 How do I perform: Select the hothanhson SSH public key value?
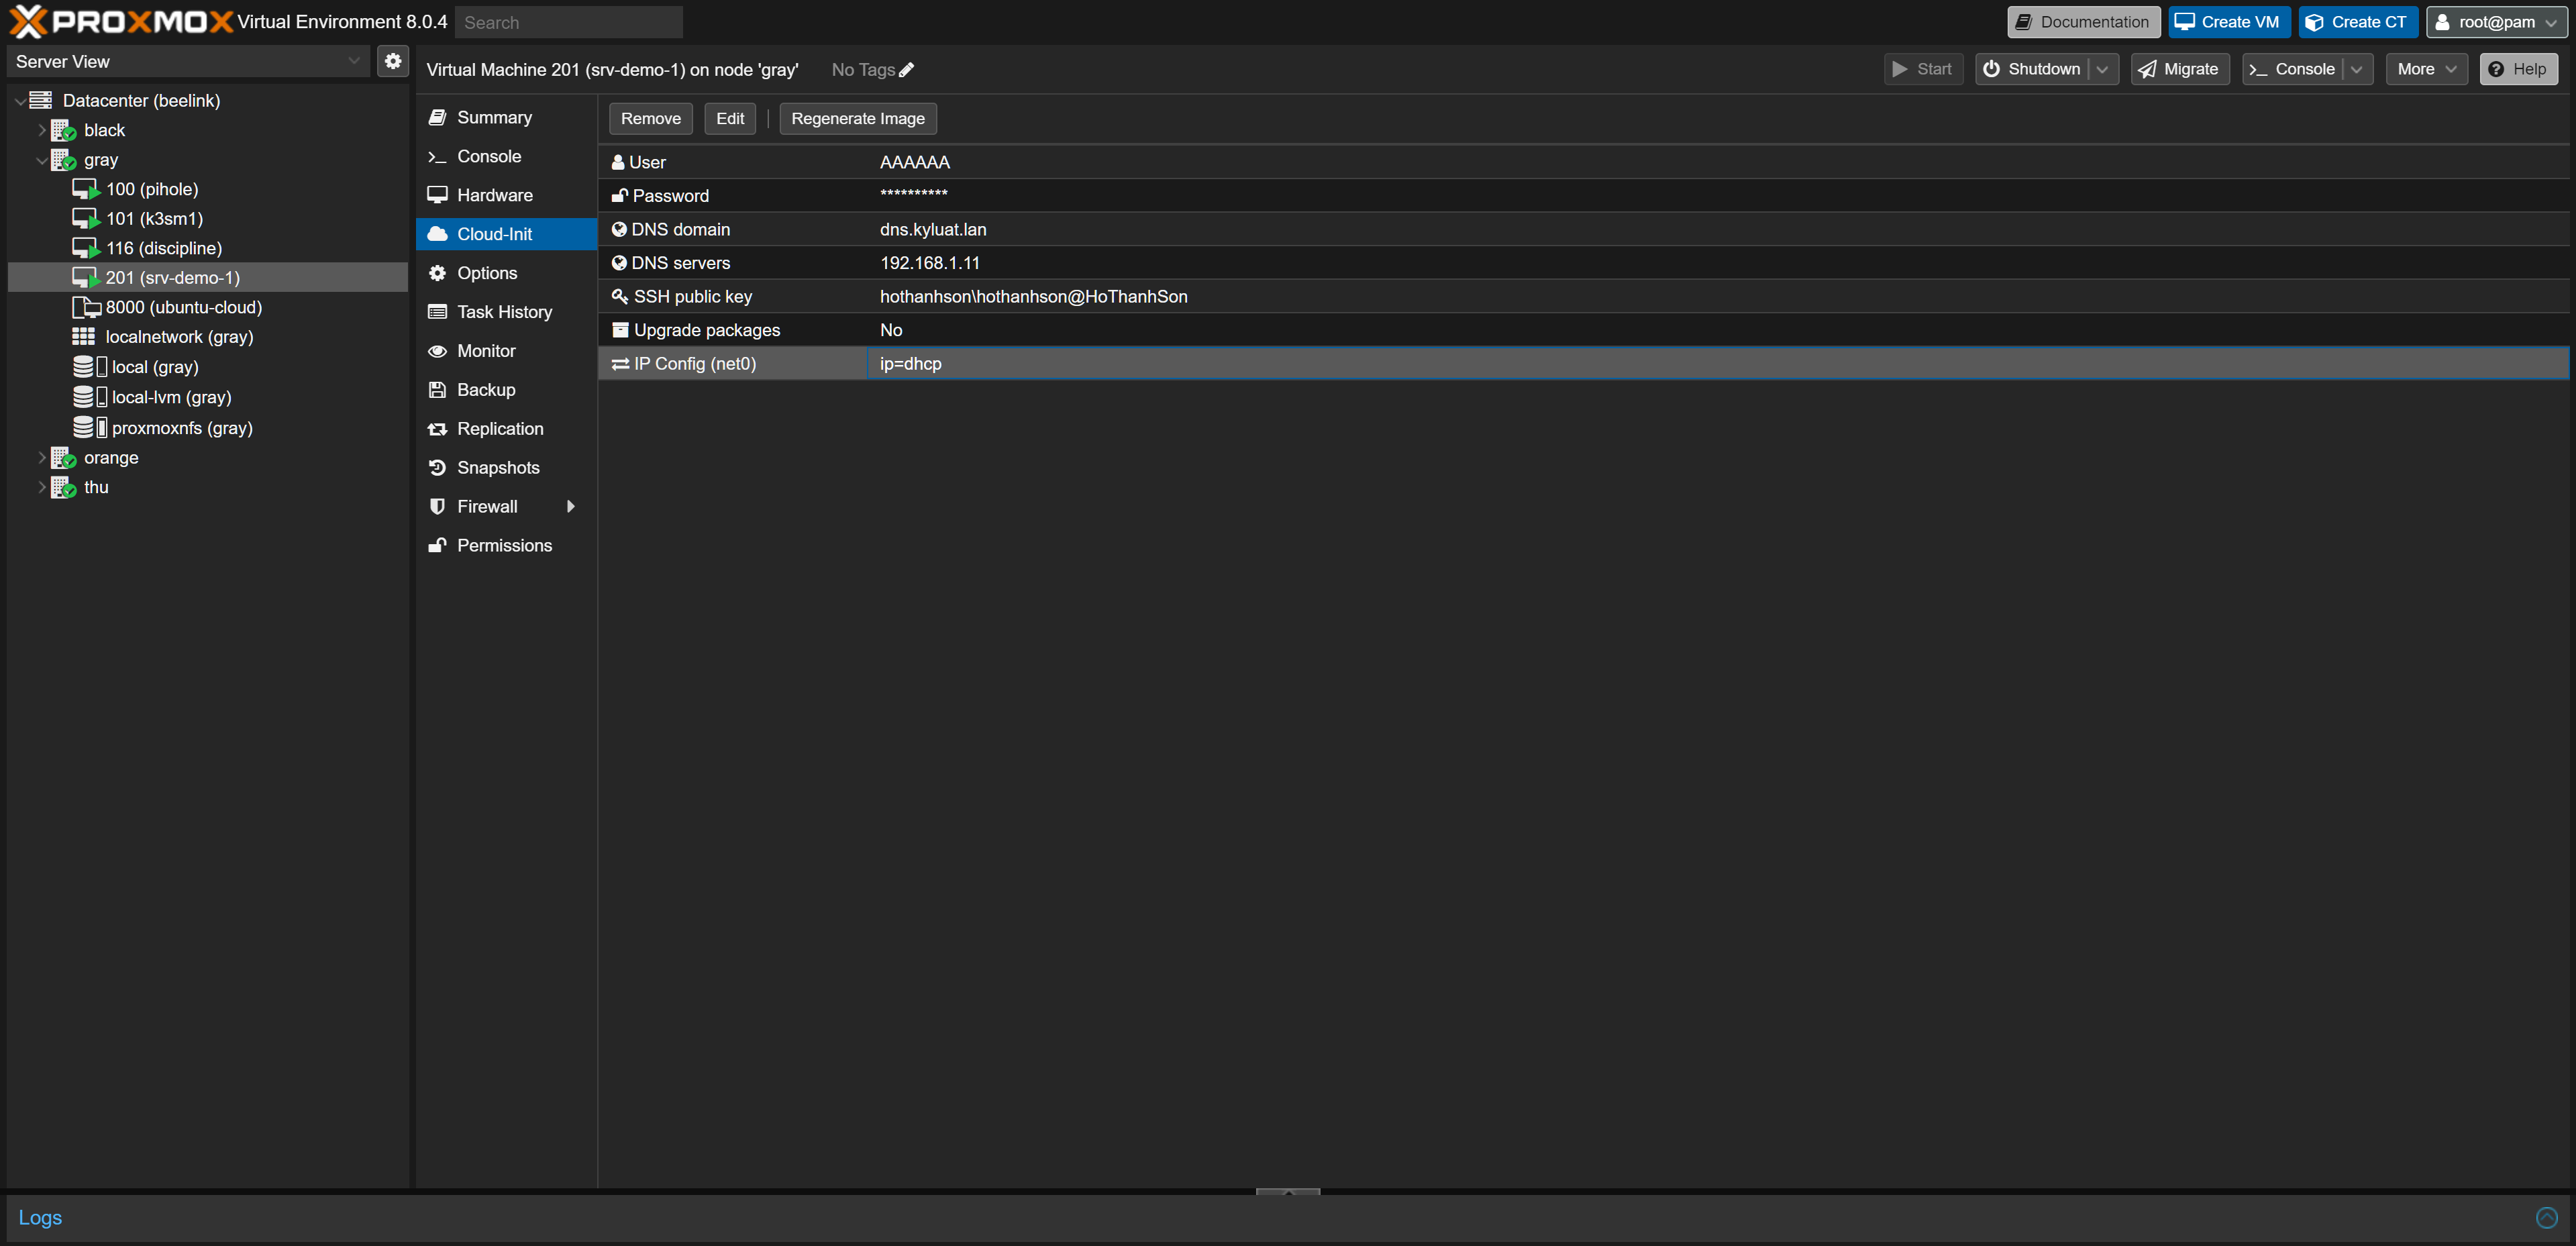pyautogui.click(x=1034, y=296)
